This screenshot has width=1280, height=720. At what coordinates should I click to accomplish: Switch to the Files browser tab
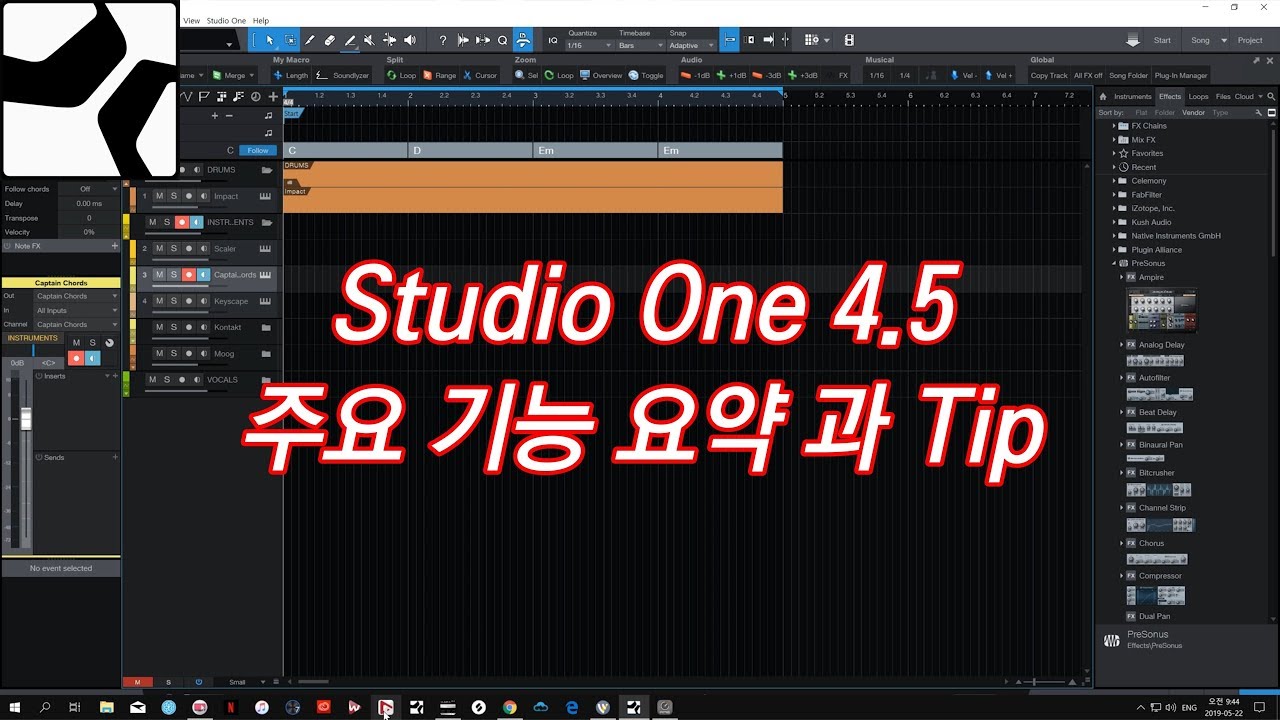tap(1223, 97)
